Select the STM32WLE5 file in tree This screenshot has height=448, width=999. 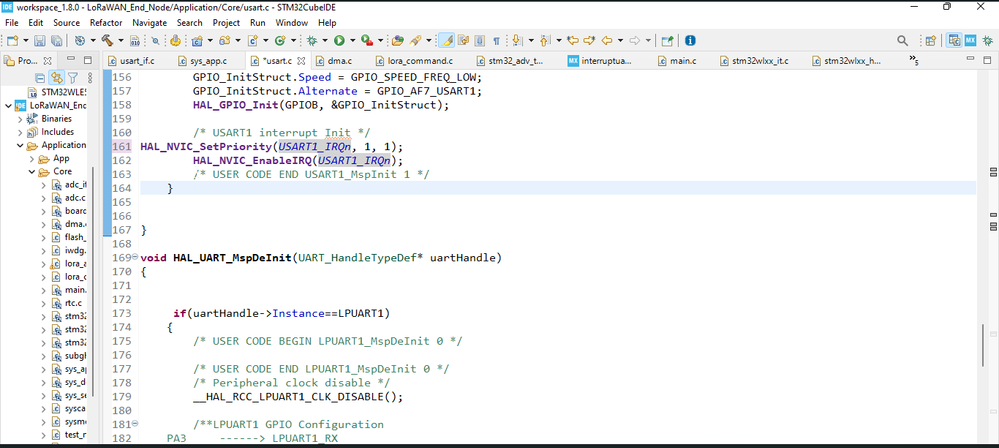[x=59, y=92]
